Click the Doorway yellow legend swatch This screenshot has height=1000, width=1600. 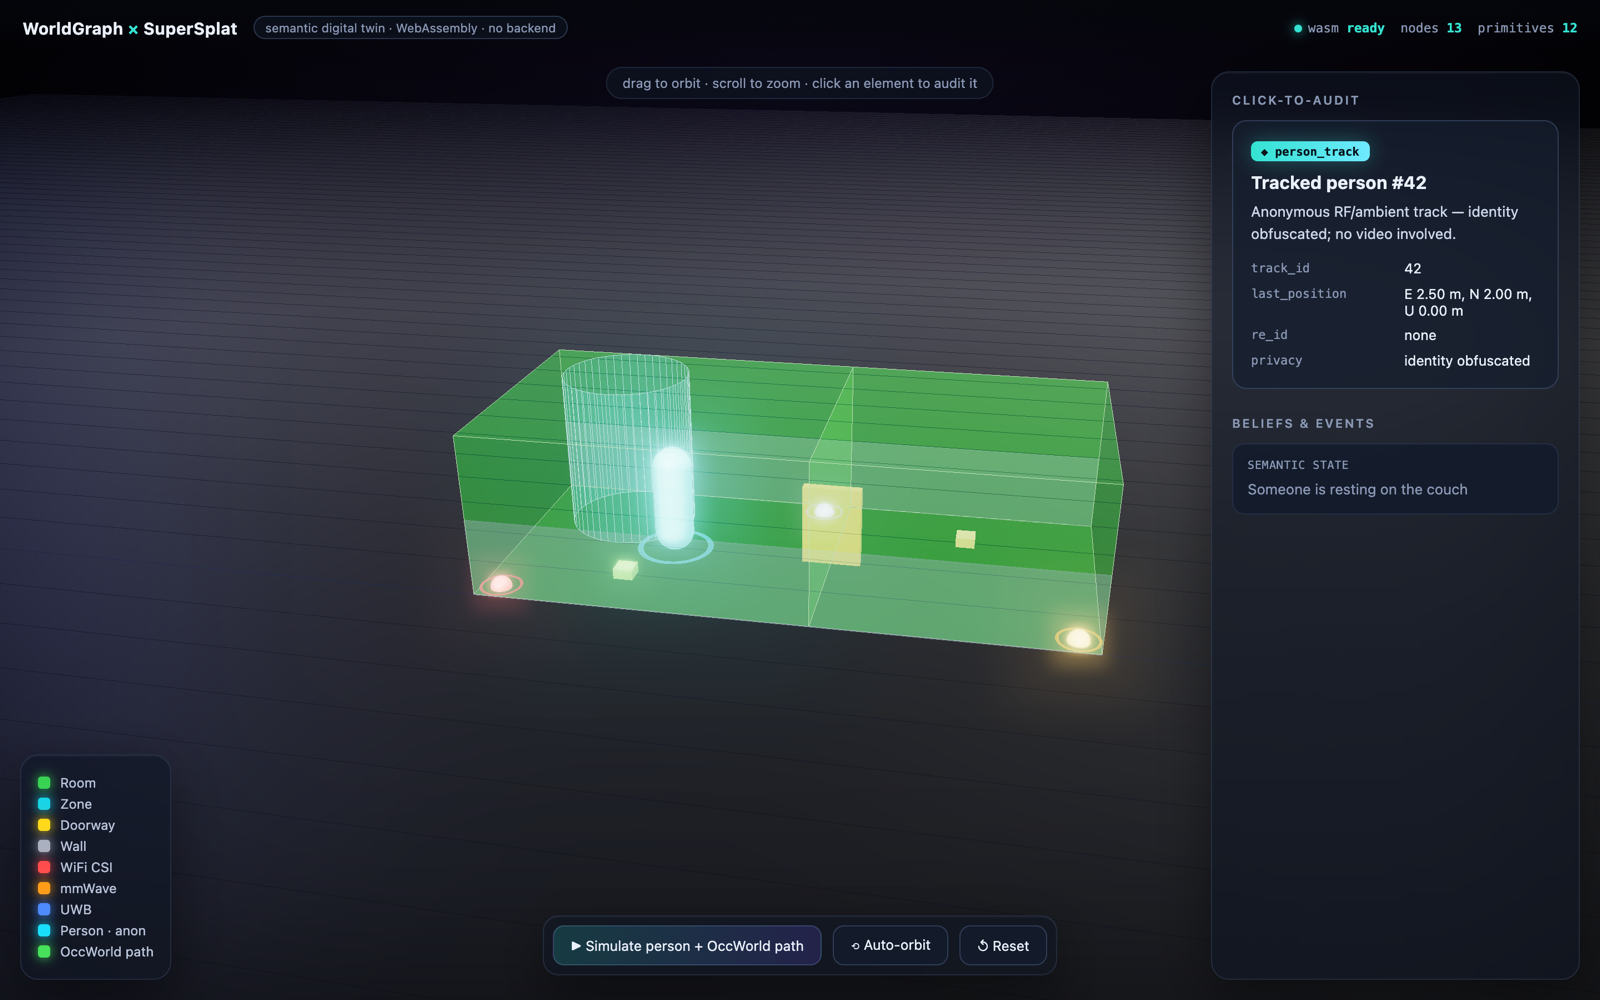(44, 825)
